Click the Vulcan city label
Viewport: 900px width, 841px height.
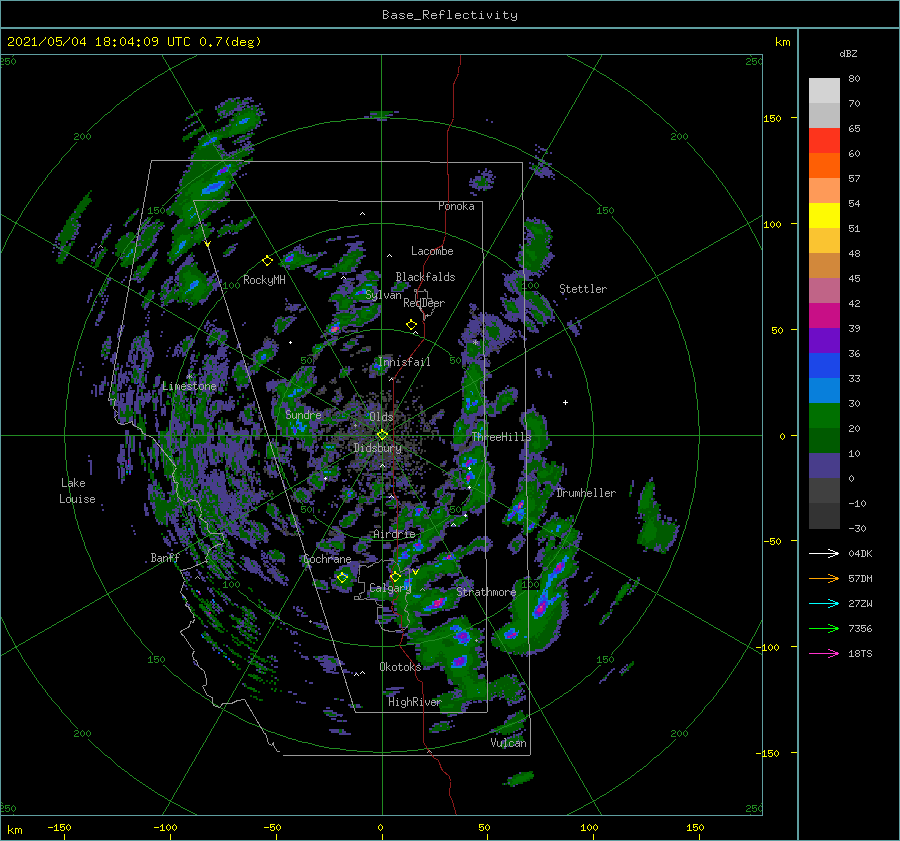pos(509,743)
